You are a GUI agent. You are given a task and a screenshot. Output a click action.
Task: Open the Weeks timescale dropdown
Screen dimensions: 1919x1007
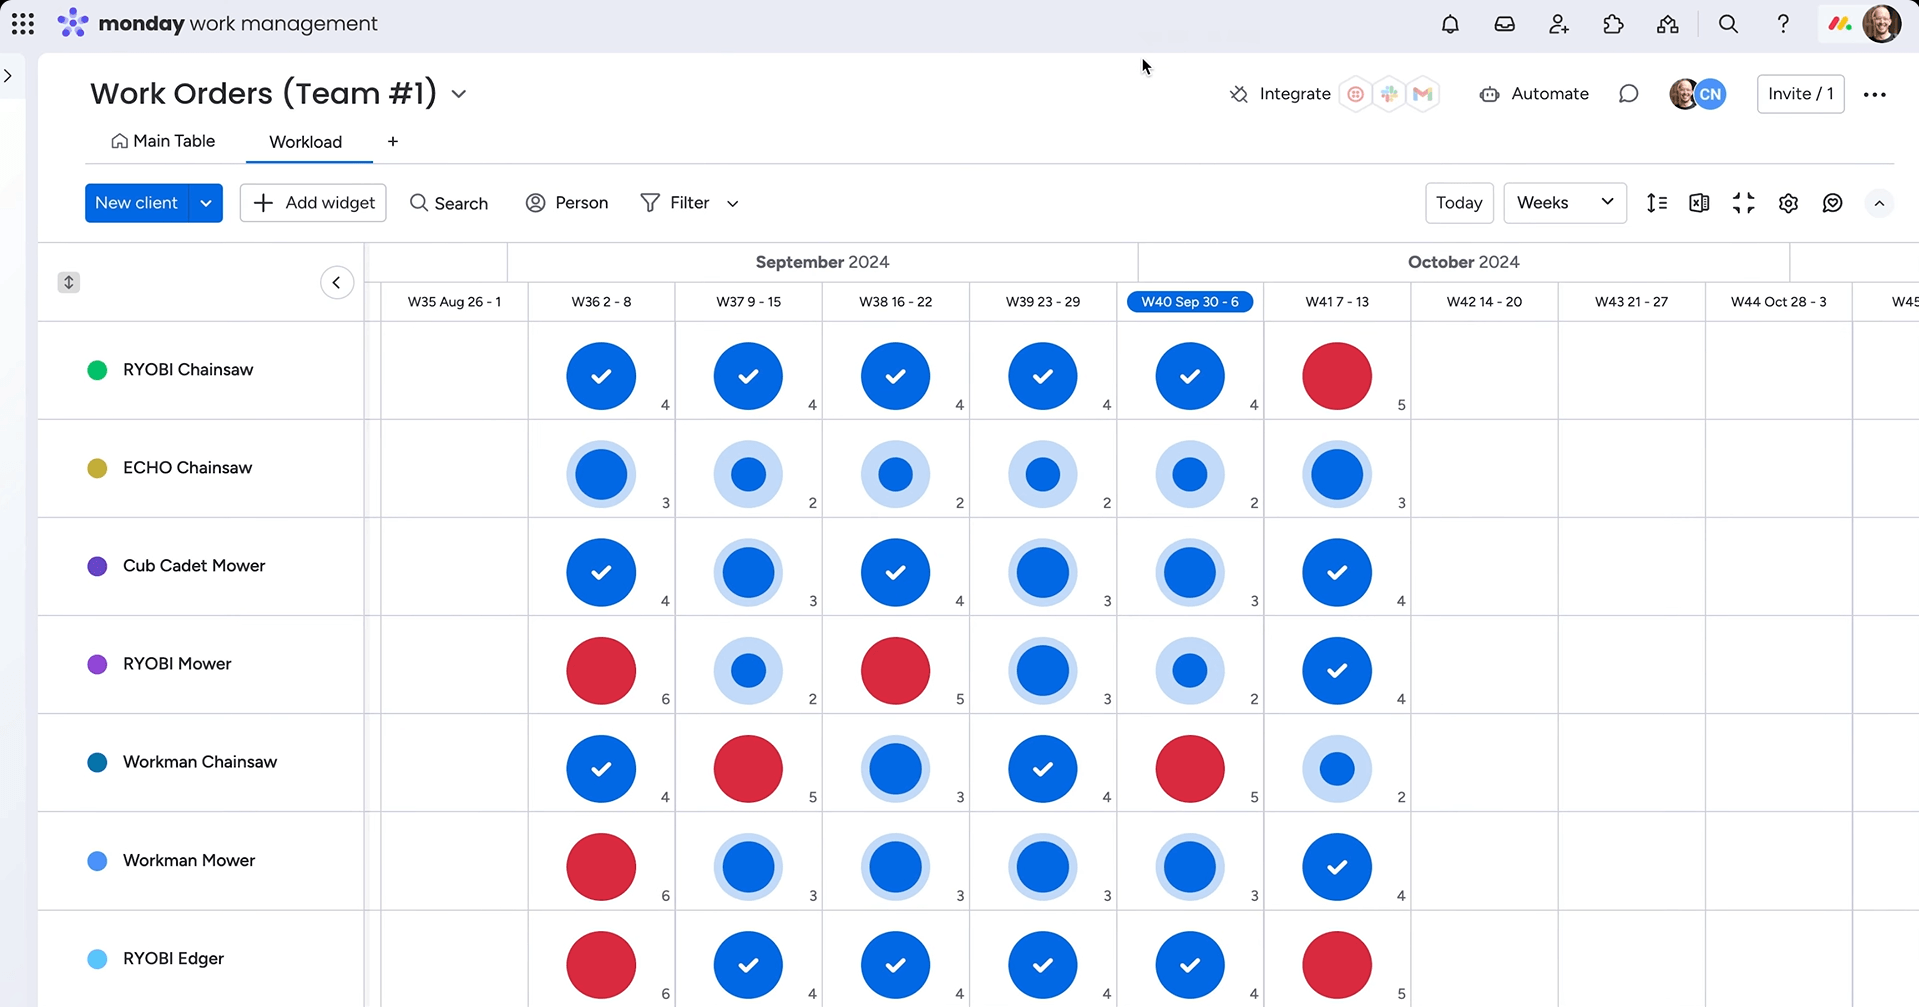[x=1565, y=203]
